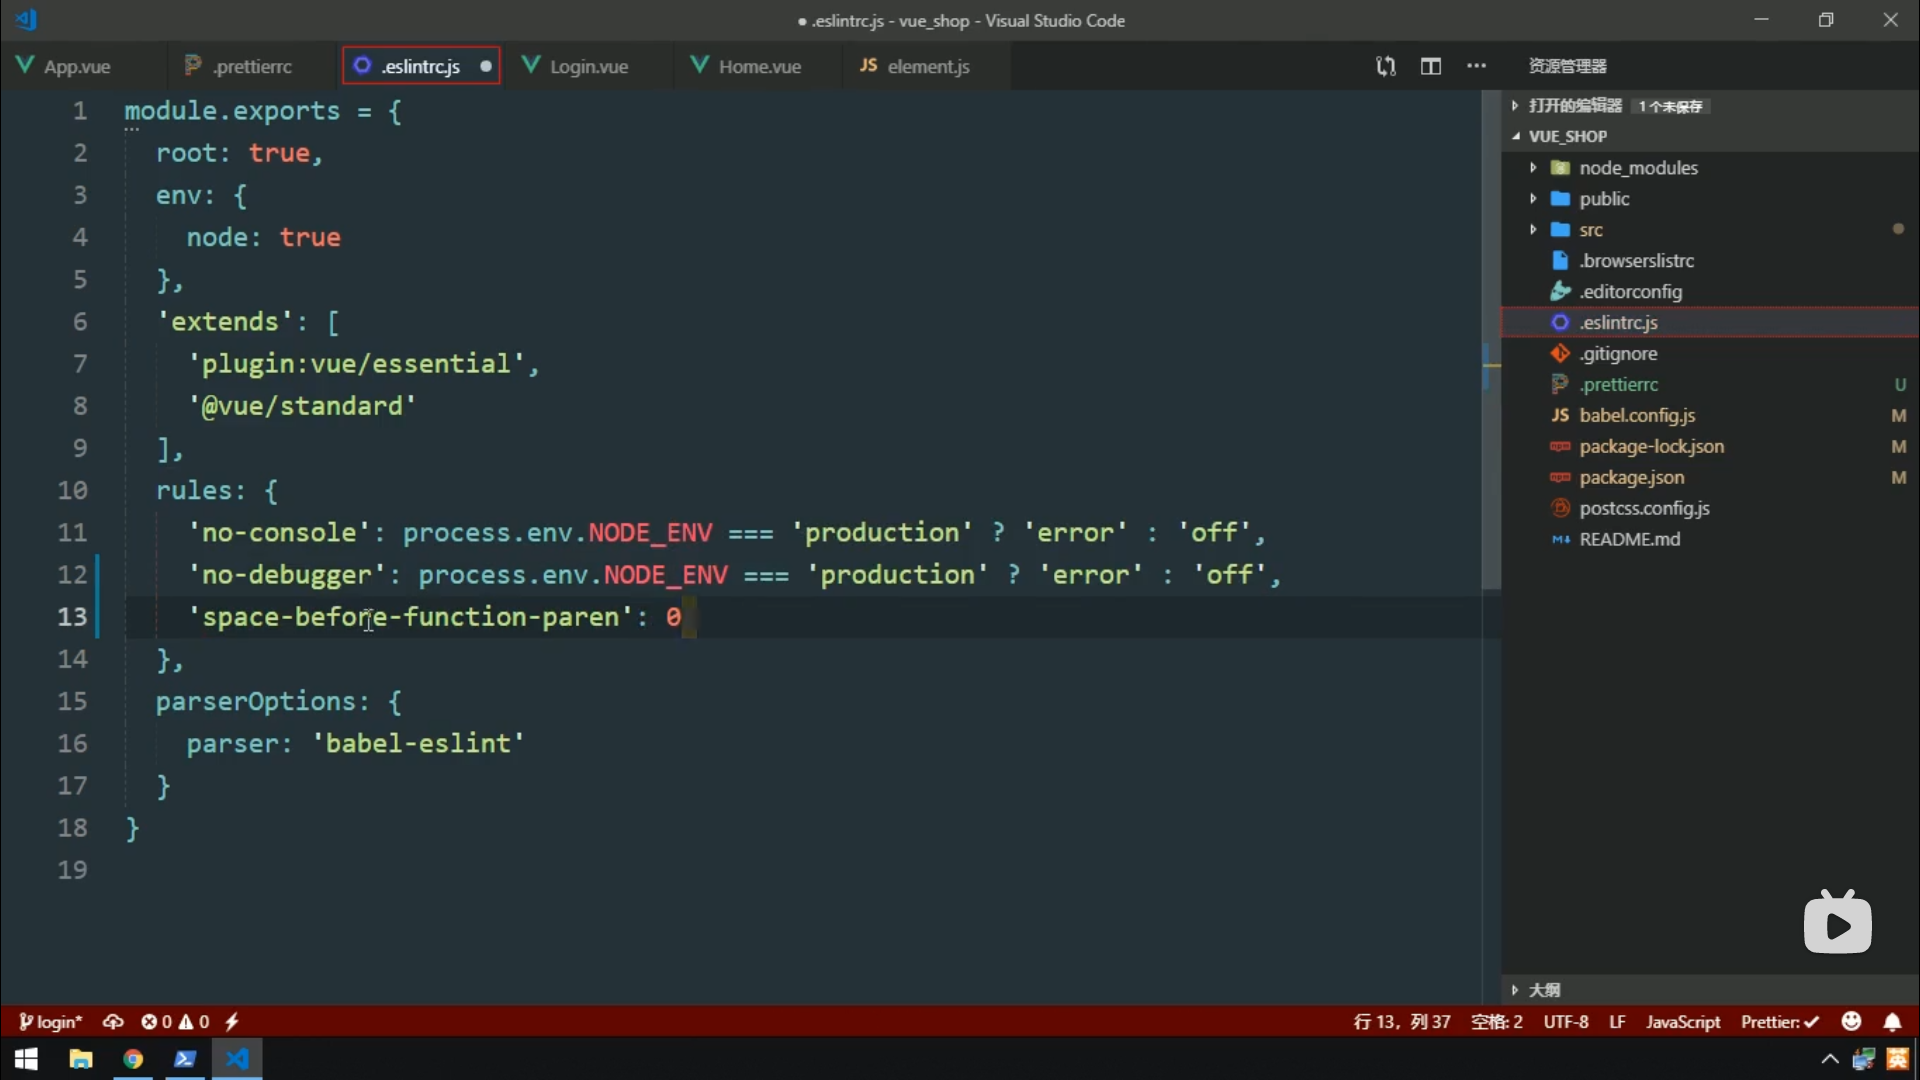1920x1080 pixels.
Task: Expand the public folder
Action: [1604, 198]
